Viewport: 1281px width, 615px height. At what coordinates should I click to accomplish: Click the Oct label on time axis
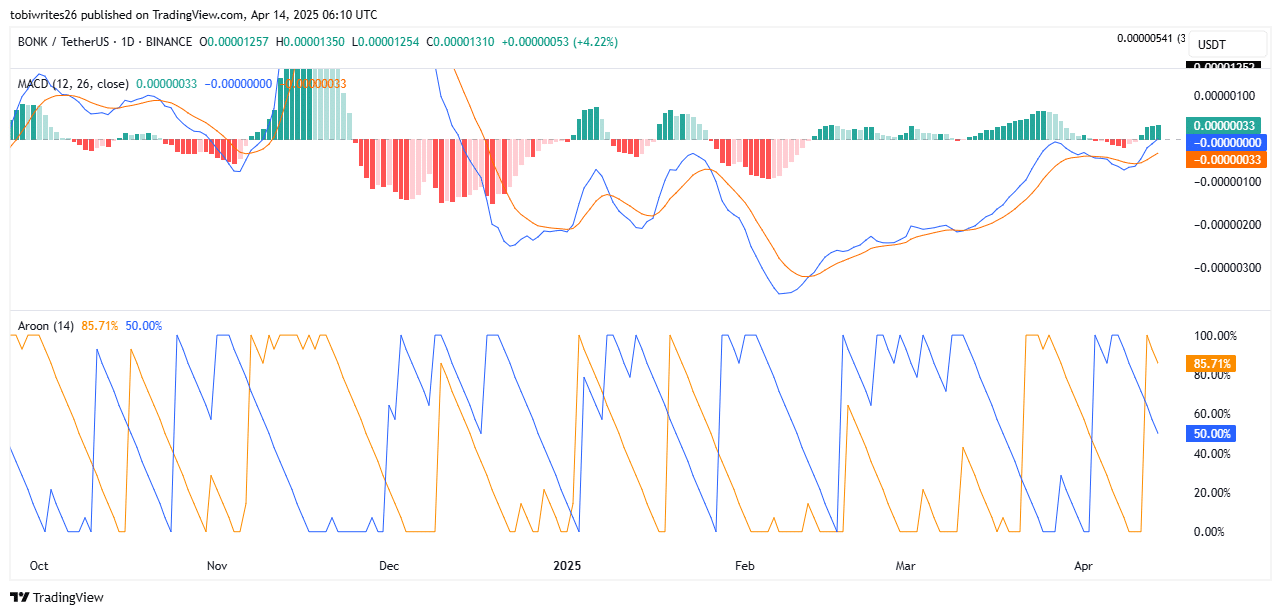tap(39, 566)
